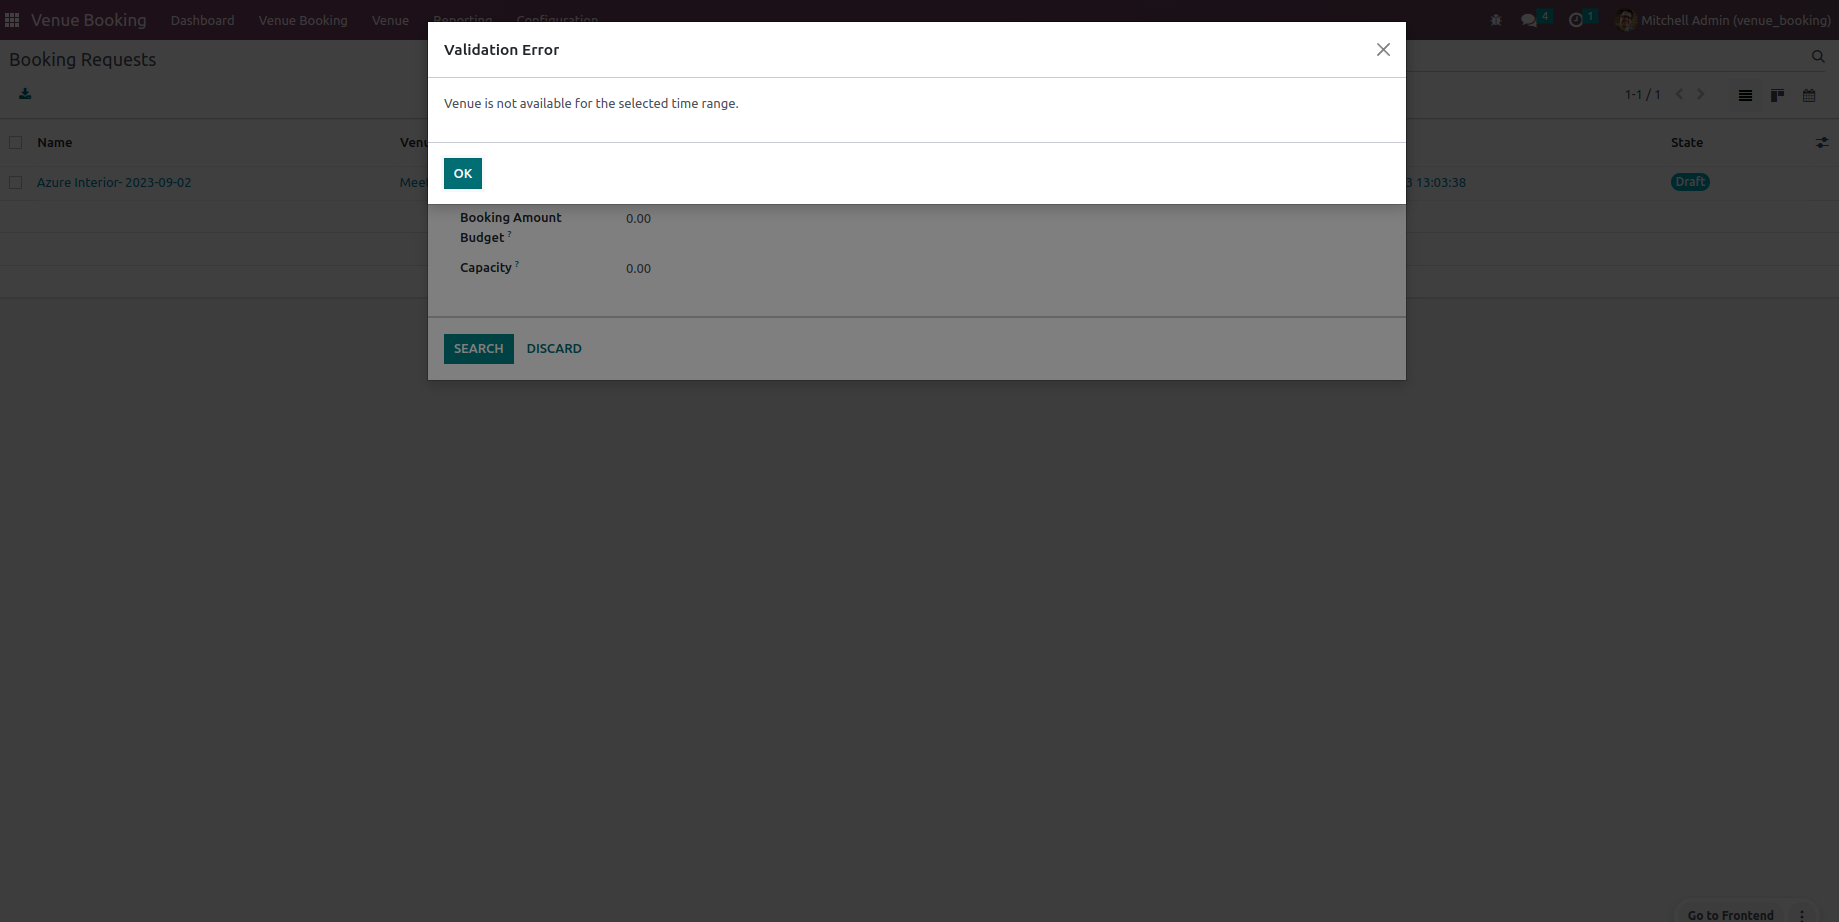Click the Capacity value field
Viewport: 1839px width, 922px height.
tap(638, 269)
